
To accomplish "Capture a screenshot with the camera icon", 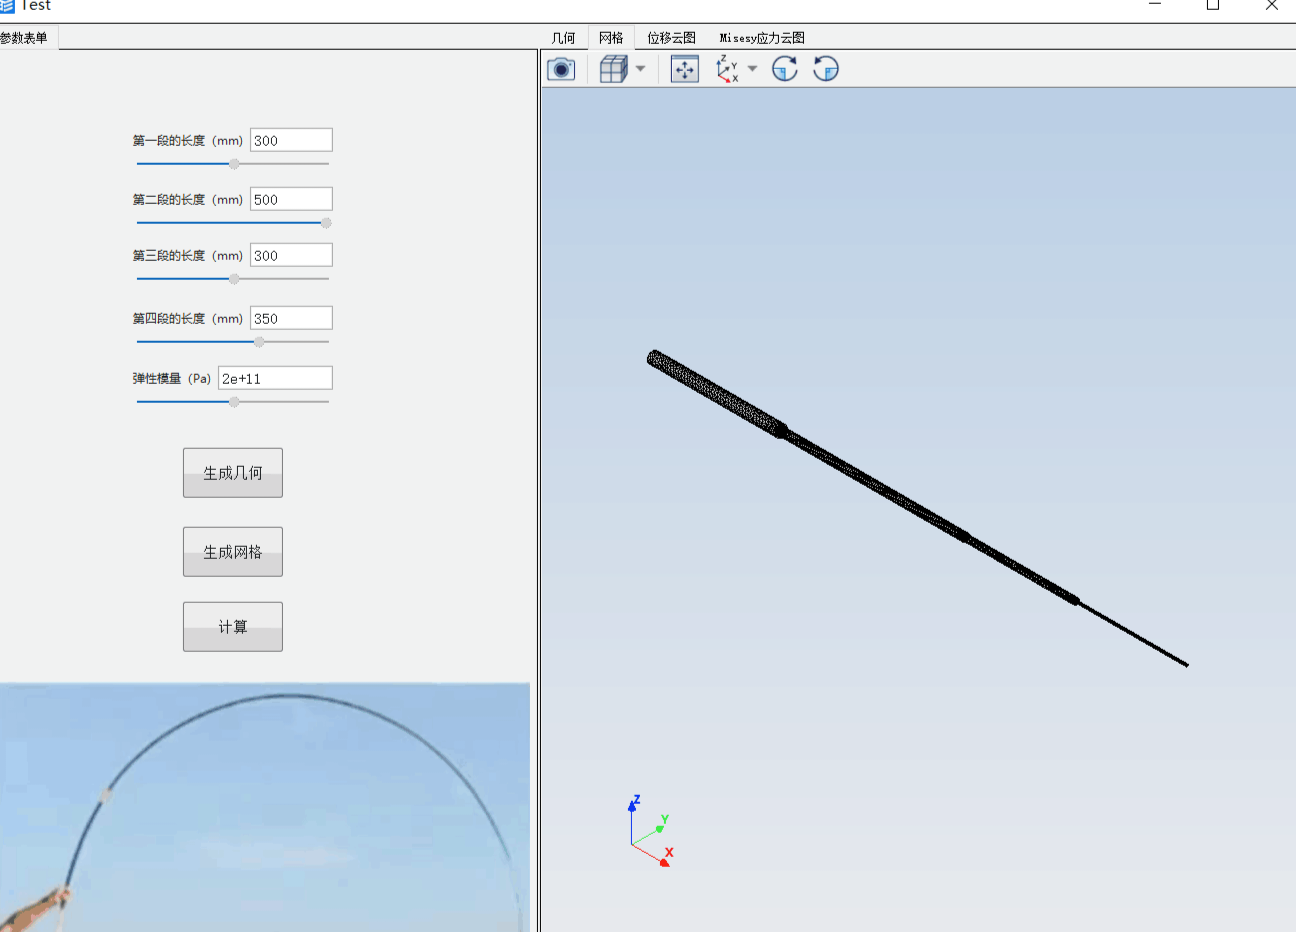I will 561,69.
